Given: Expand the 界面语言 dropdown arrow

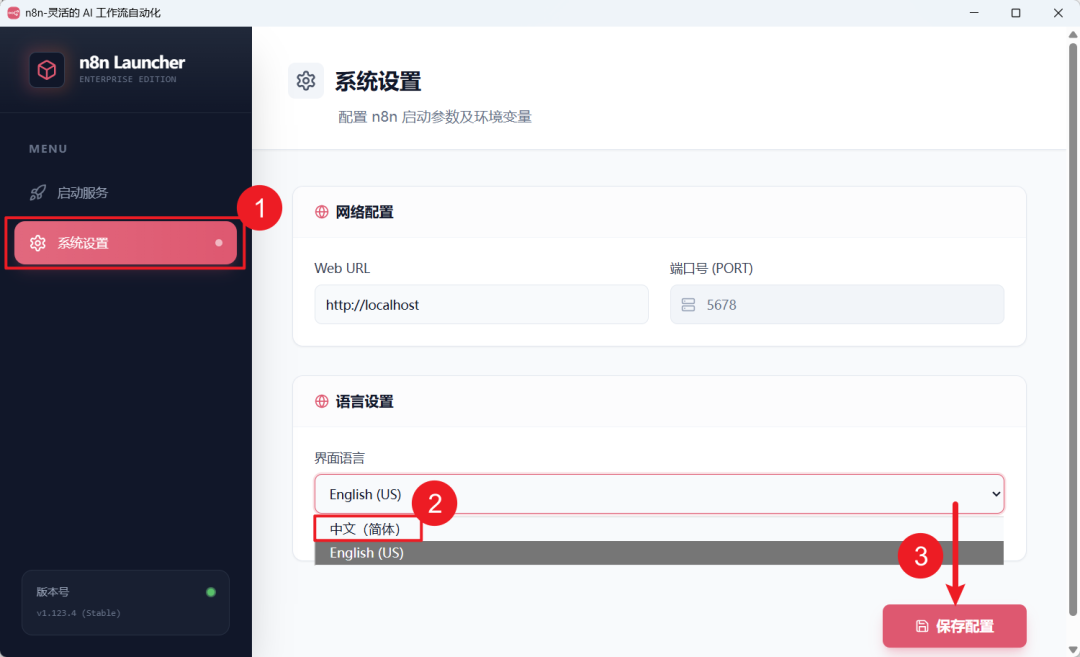Looking at the screenshot, I should (x=995, y=494).
